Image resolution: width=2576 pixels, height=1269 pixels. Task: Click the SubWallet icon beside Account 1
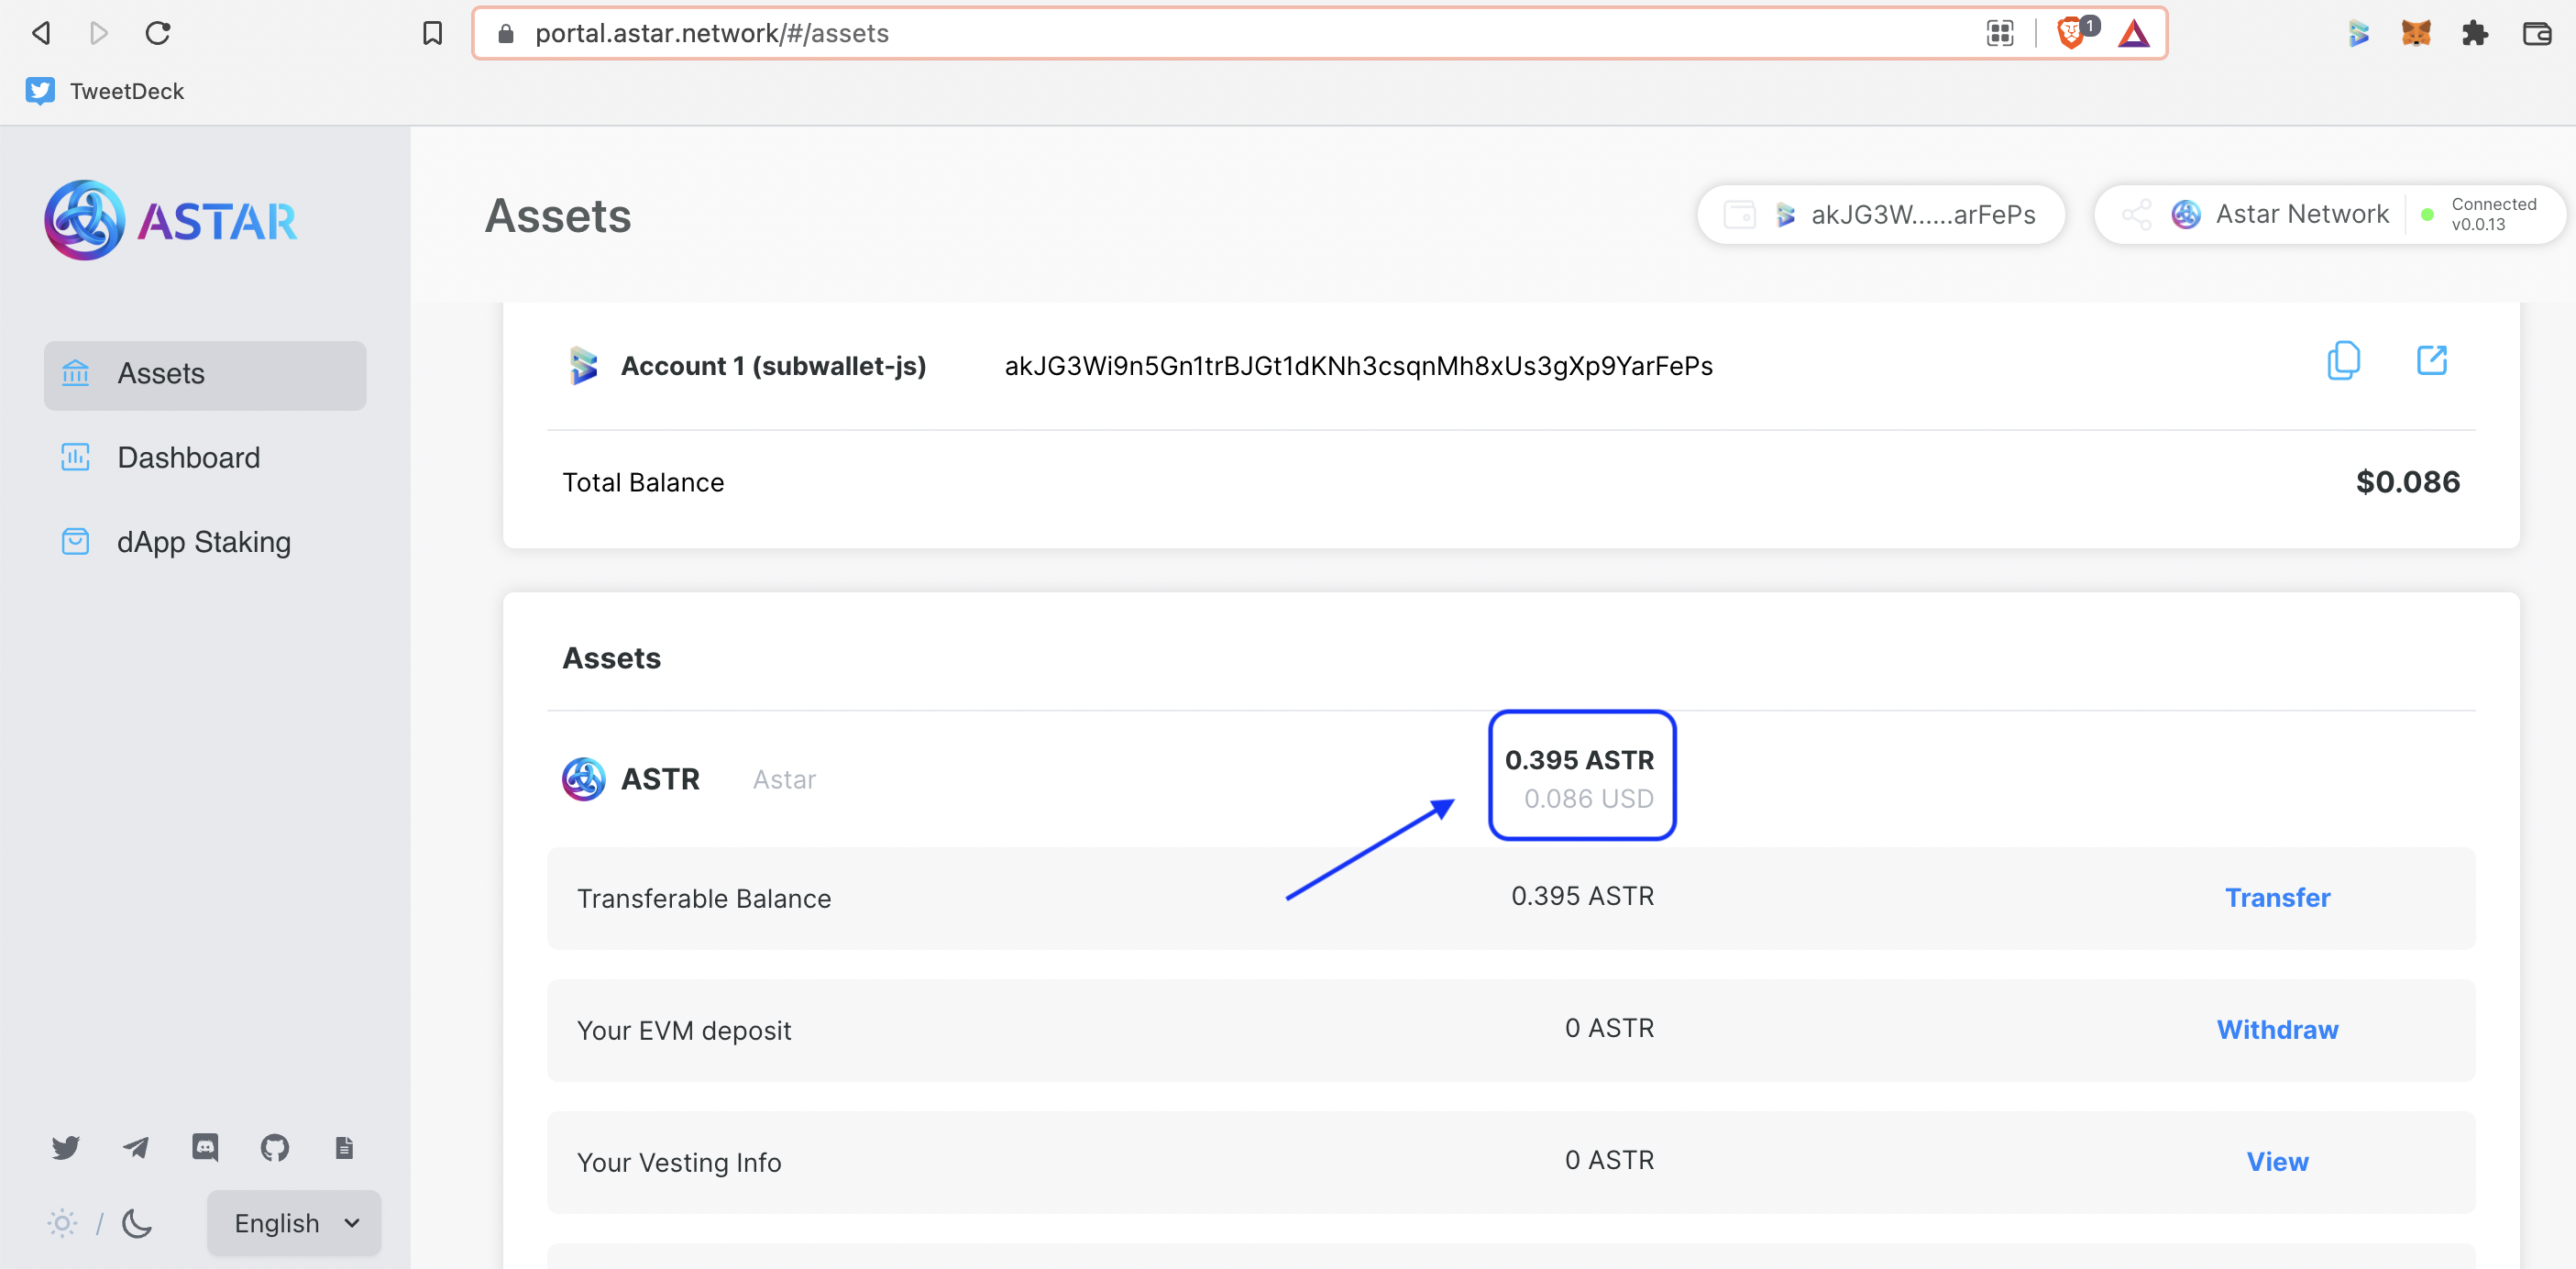click(x=583, y=365)
